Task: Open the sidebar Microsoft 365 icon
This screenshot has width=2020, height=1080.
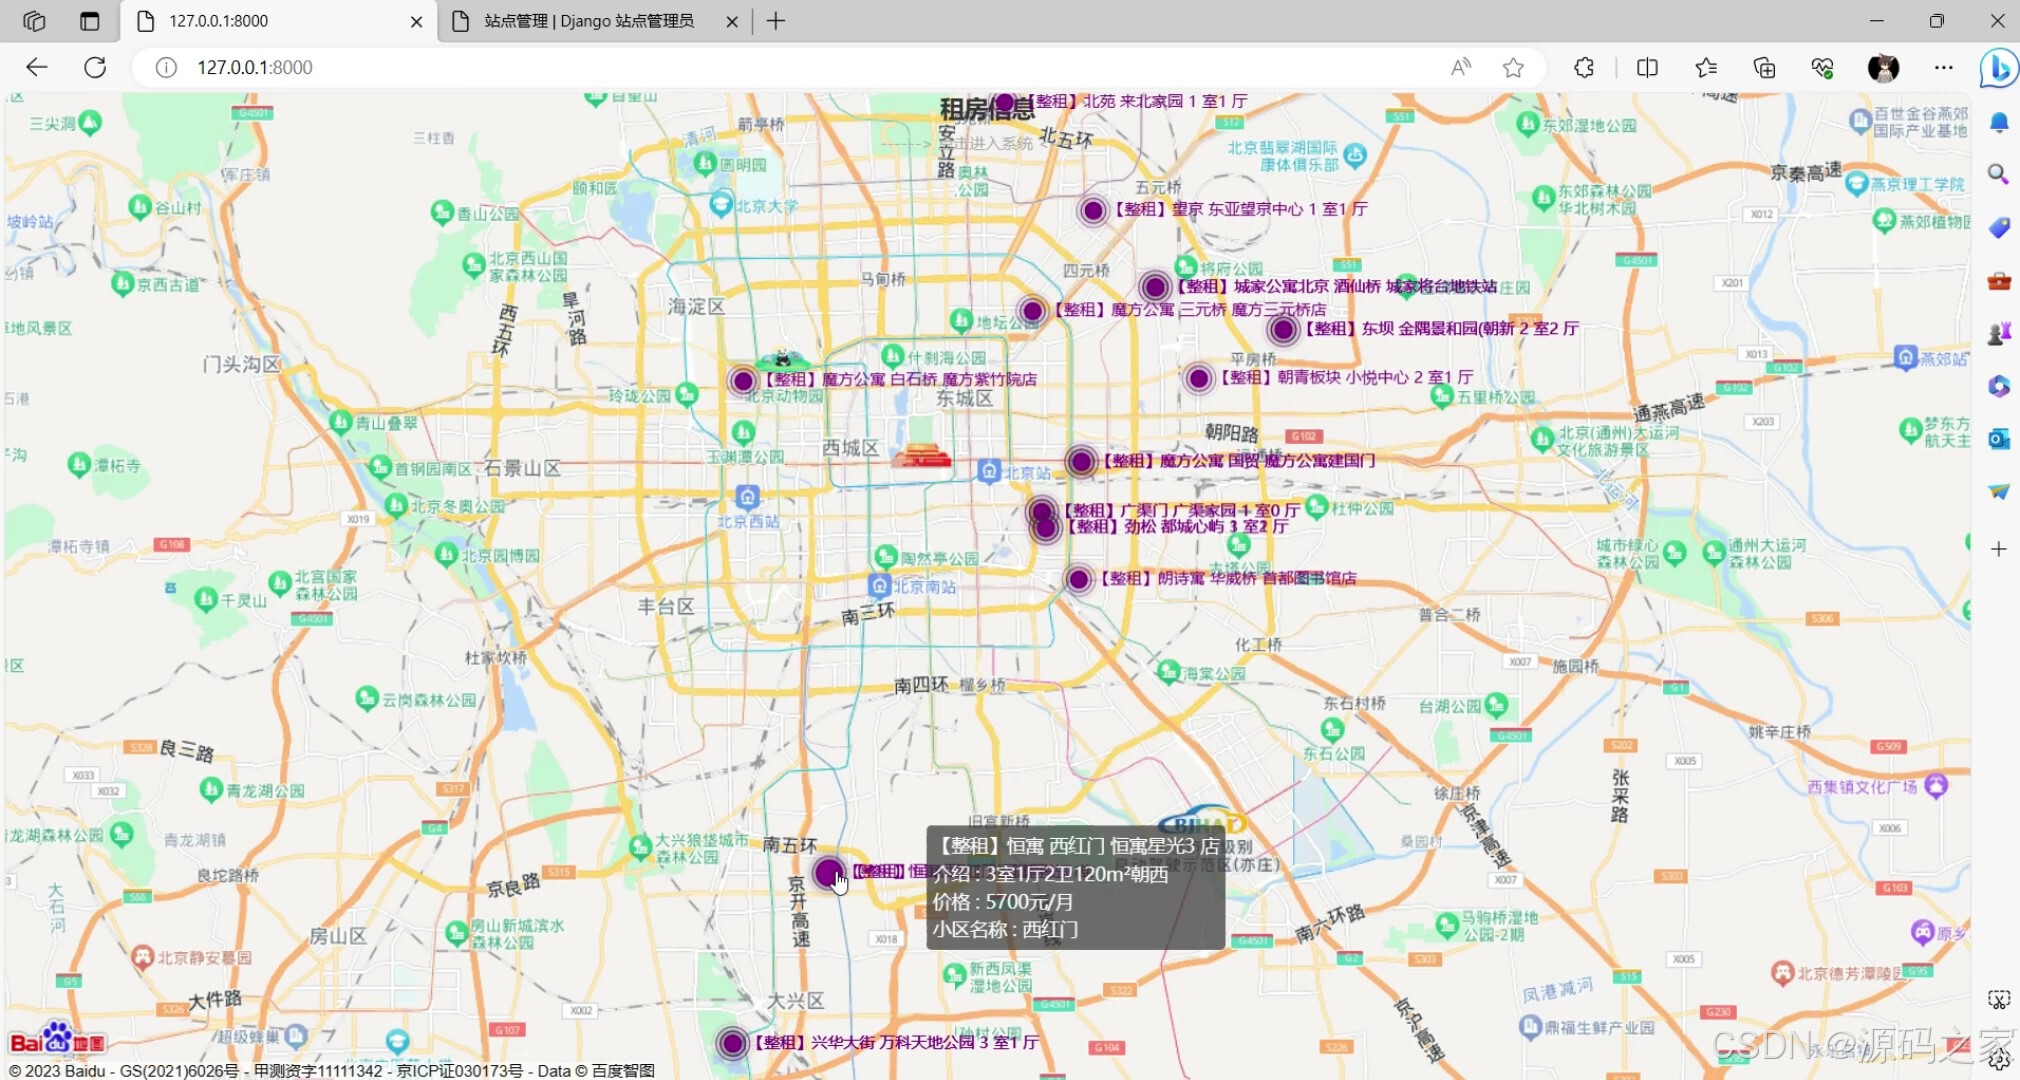Action: click(x=1999, y=386)
